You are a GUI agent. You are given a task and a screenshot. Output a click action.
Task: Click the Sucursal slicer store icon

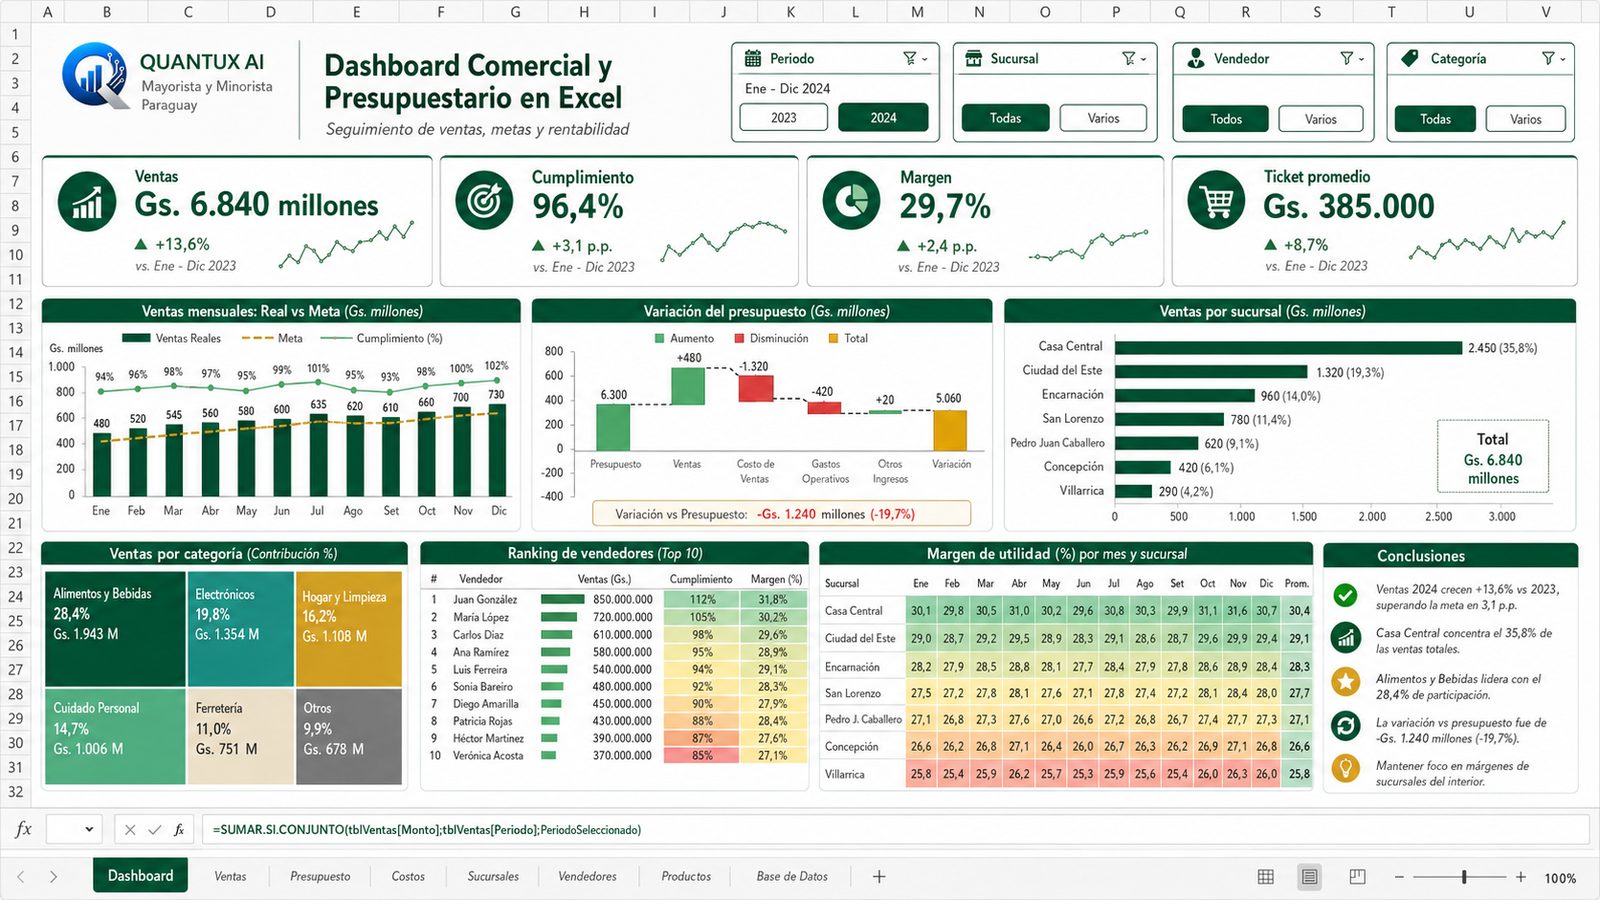[973, 59]
